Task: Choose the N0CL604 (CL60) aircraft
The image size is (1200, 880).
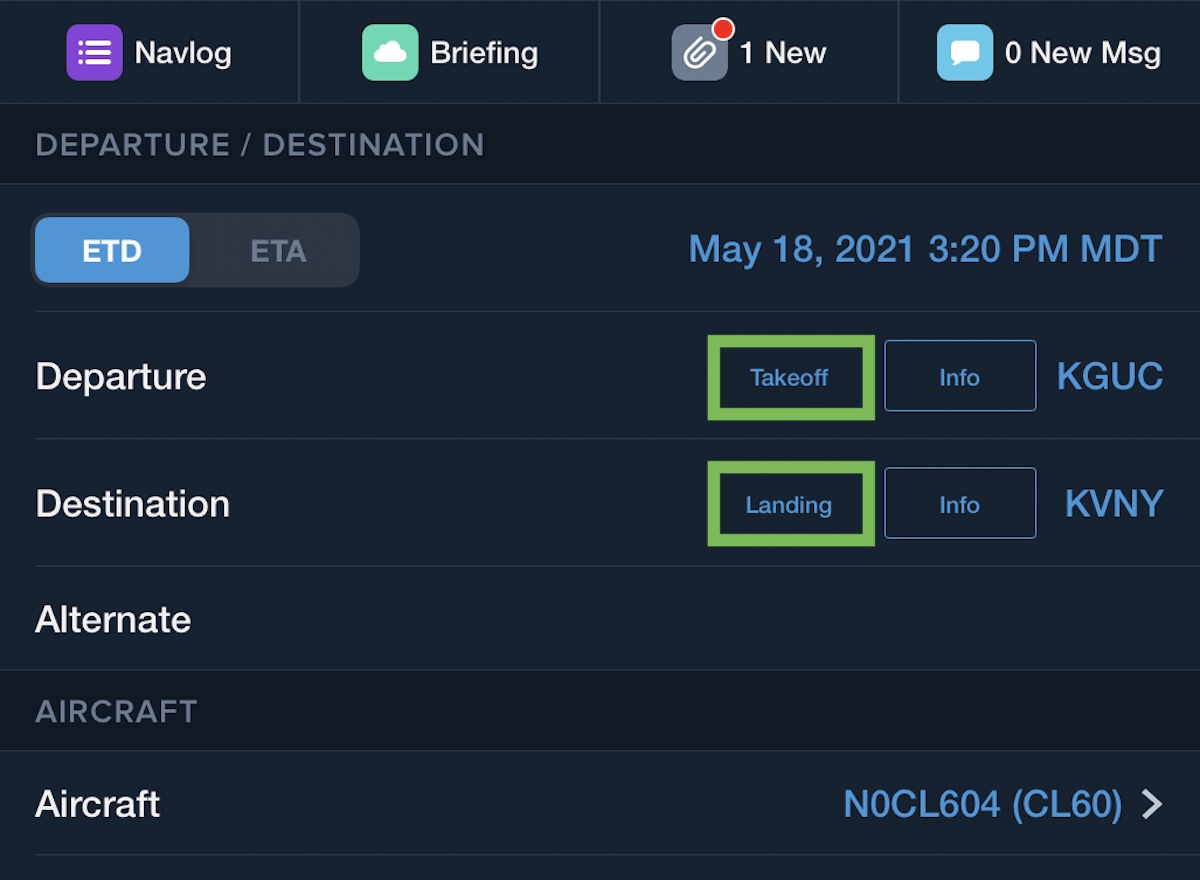Action: pos(982,804)
